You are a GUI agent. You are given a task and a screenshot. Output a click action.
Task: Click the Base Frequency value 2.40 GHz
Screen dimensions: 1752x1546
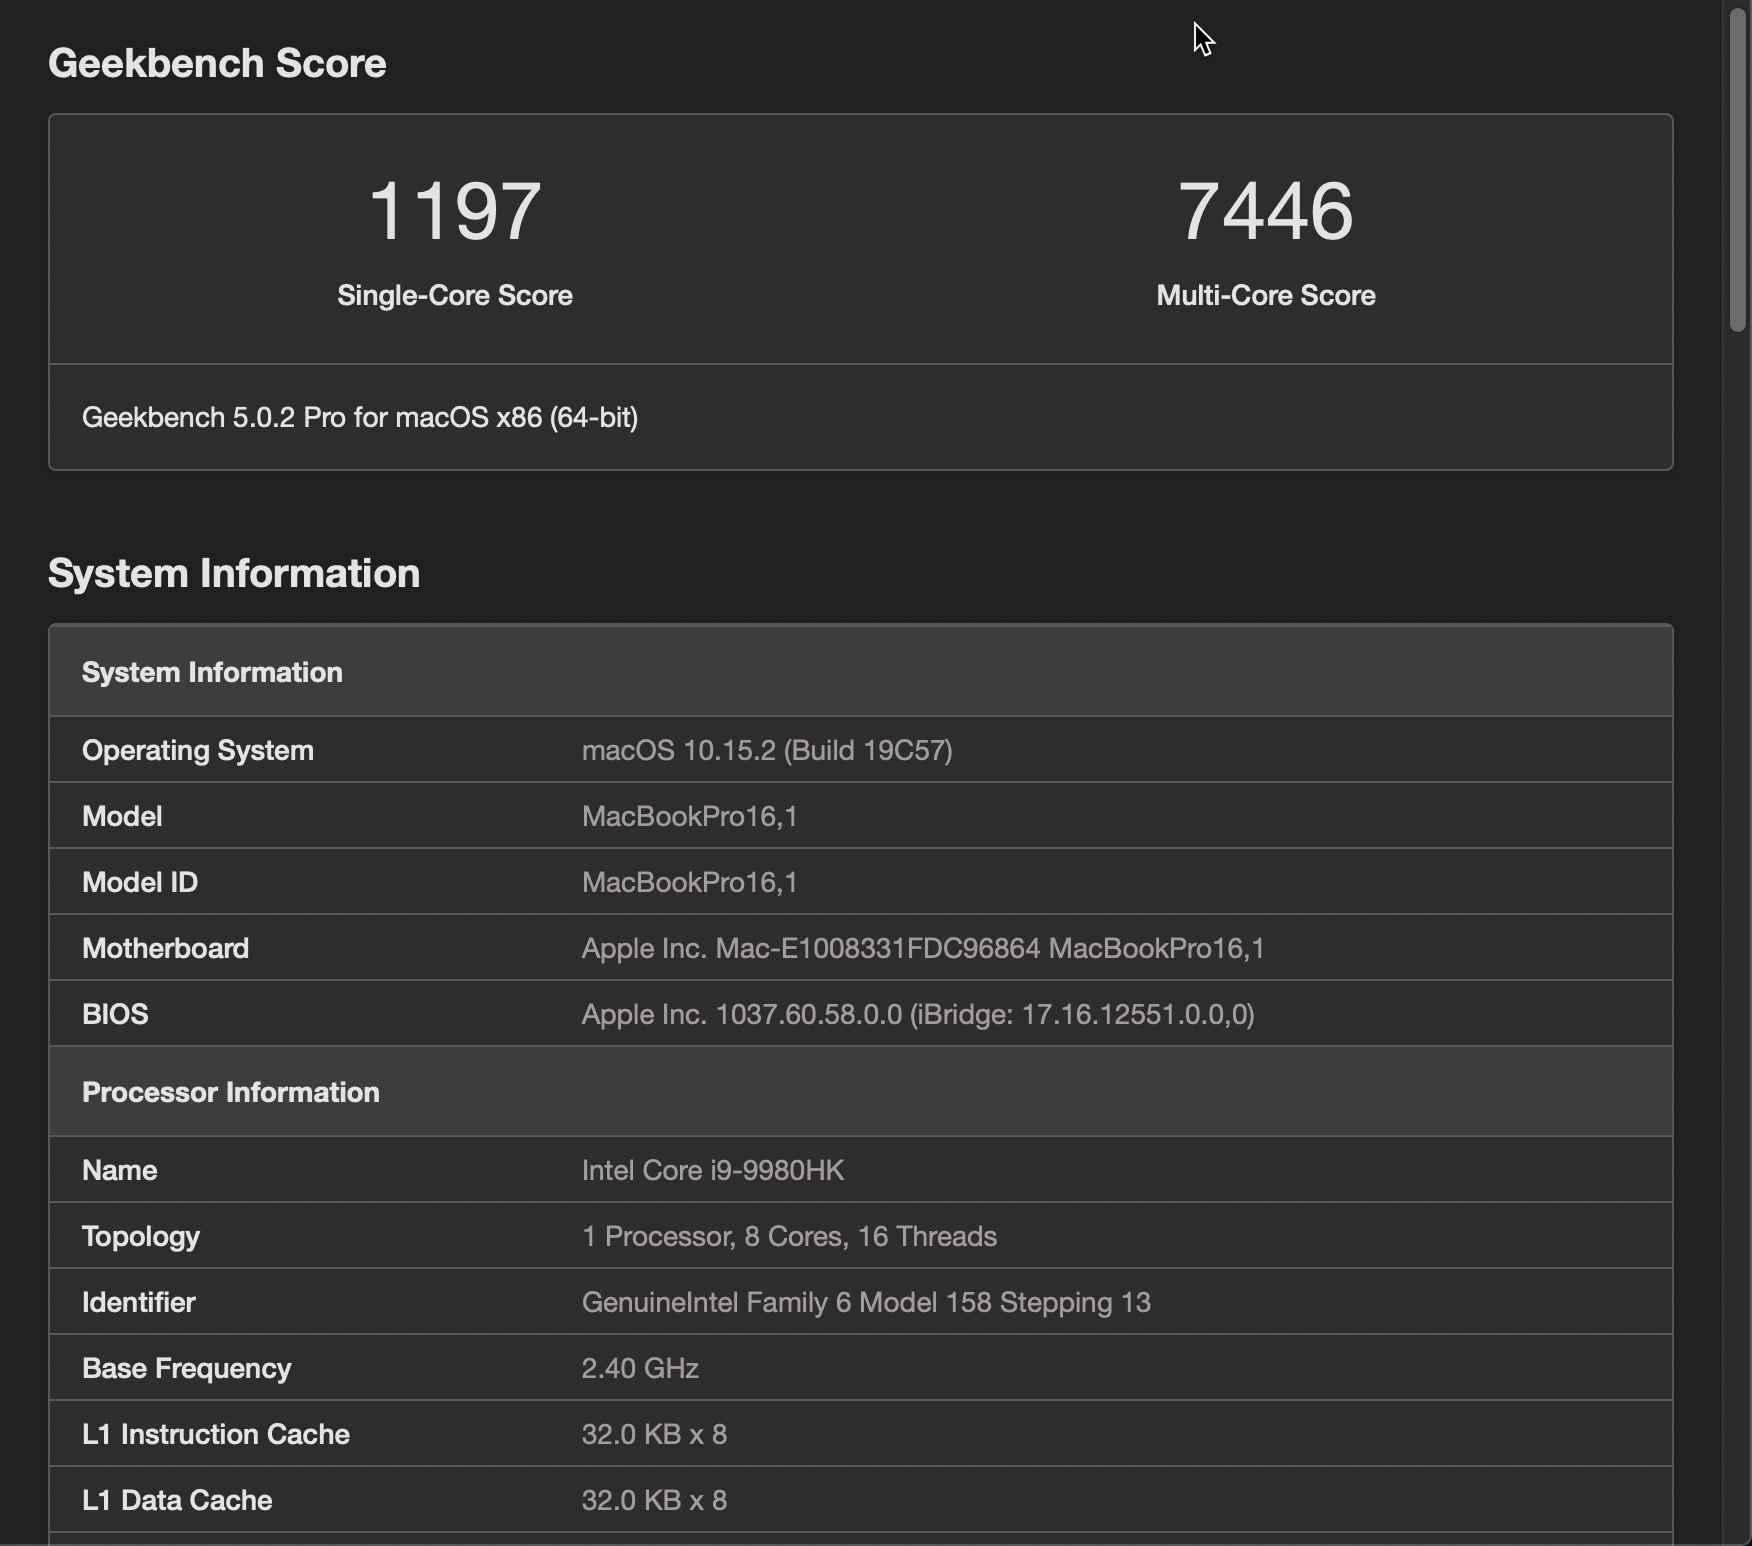640,1368
